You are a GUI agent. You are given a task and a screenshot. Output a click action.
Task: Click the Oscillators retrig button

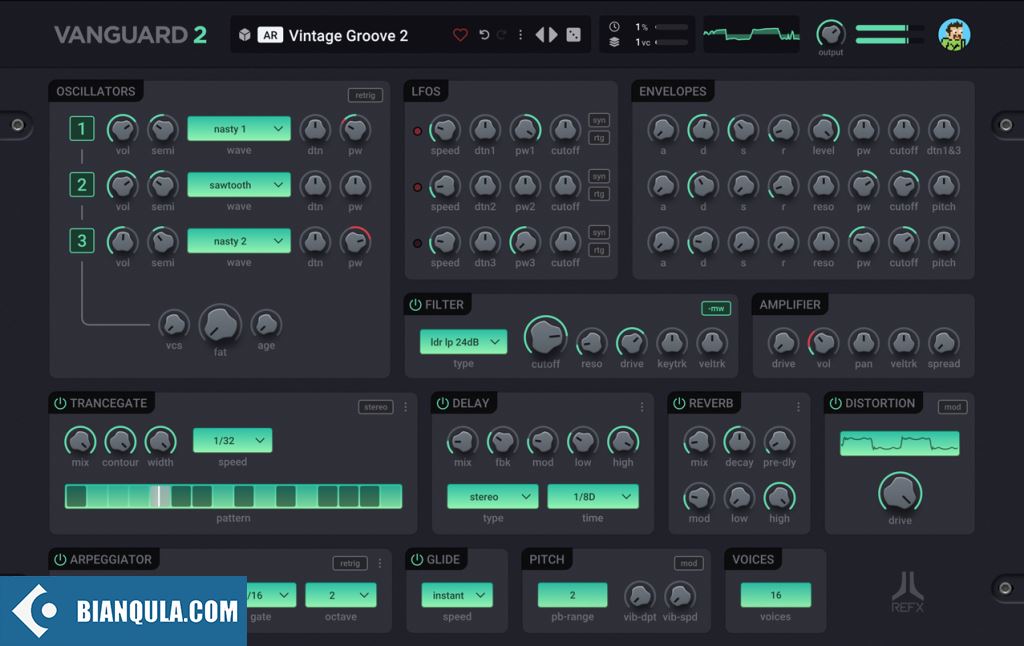365,95
